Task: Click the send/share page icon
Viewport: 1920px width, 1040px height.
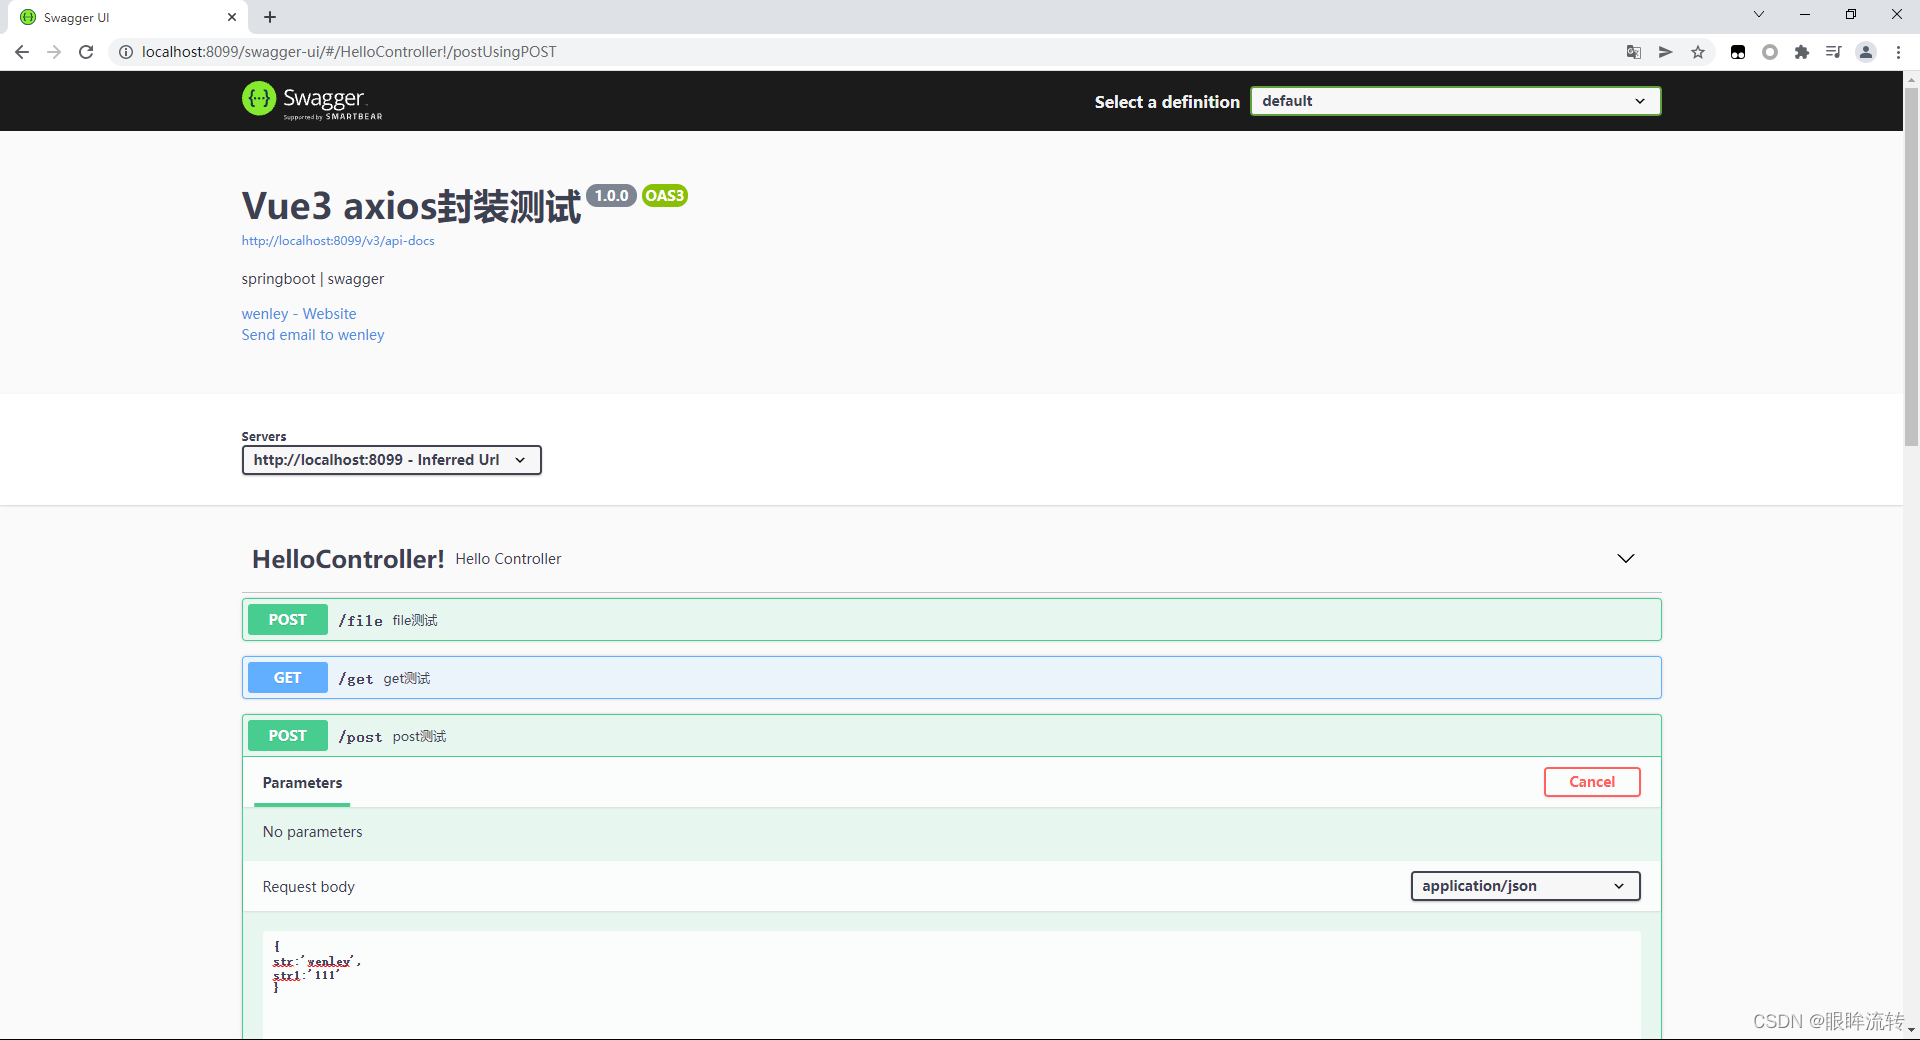Action: tap(1666, 52)
